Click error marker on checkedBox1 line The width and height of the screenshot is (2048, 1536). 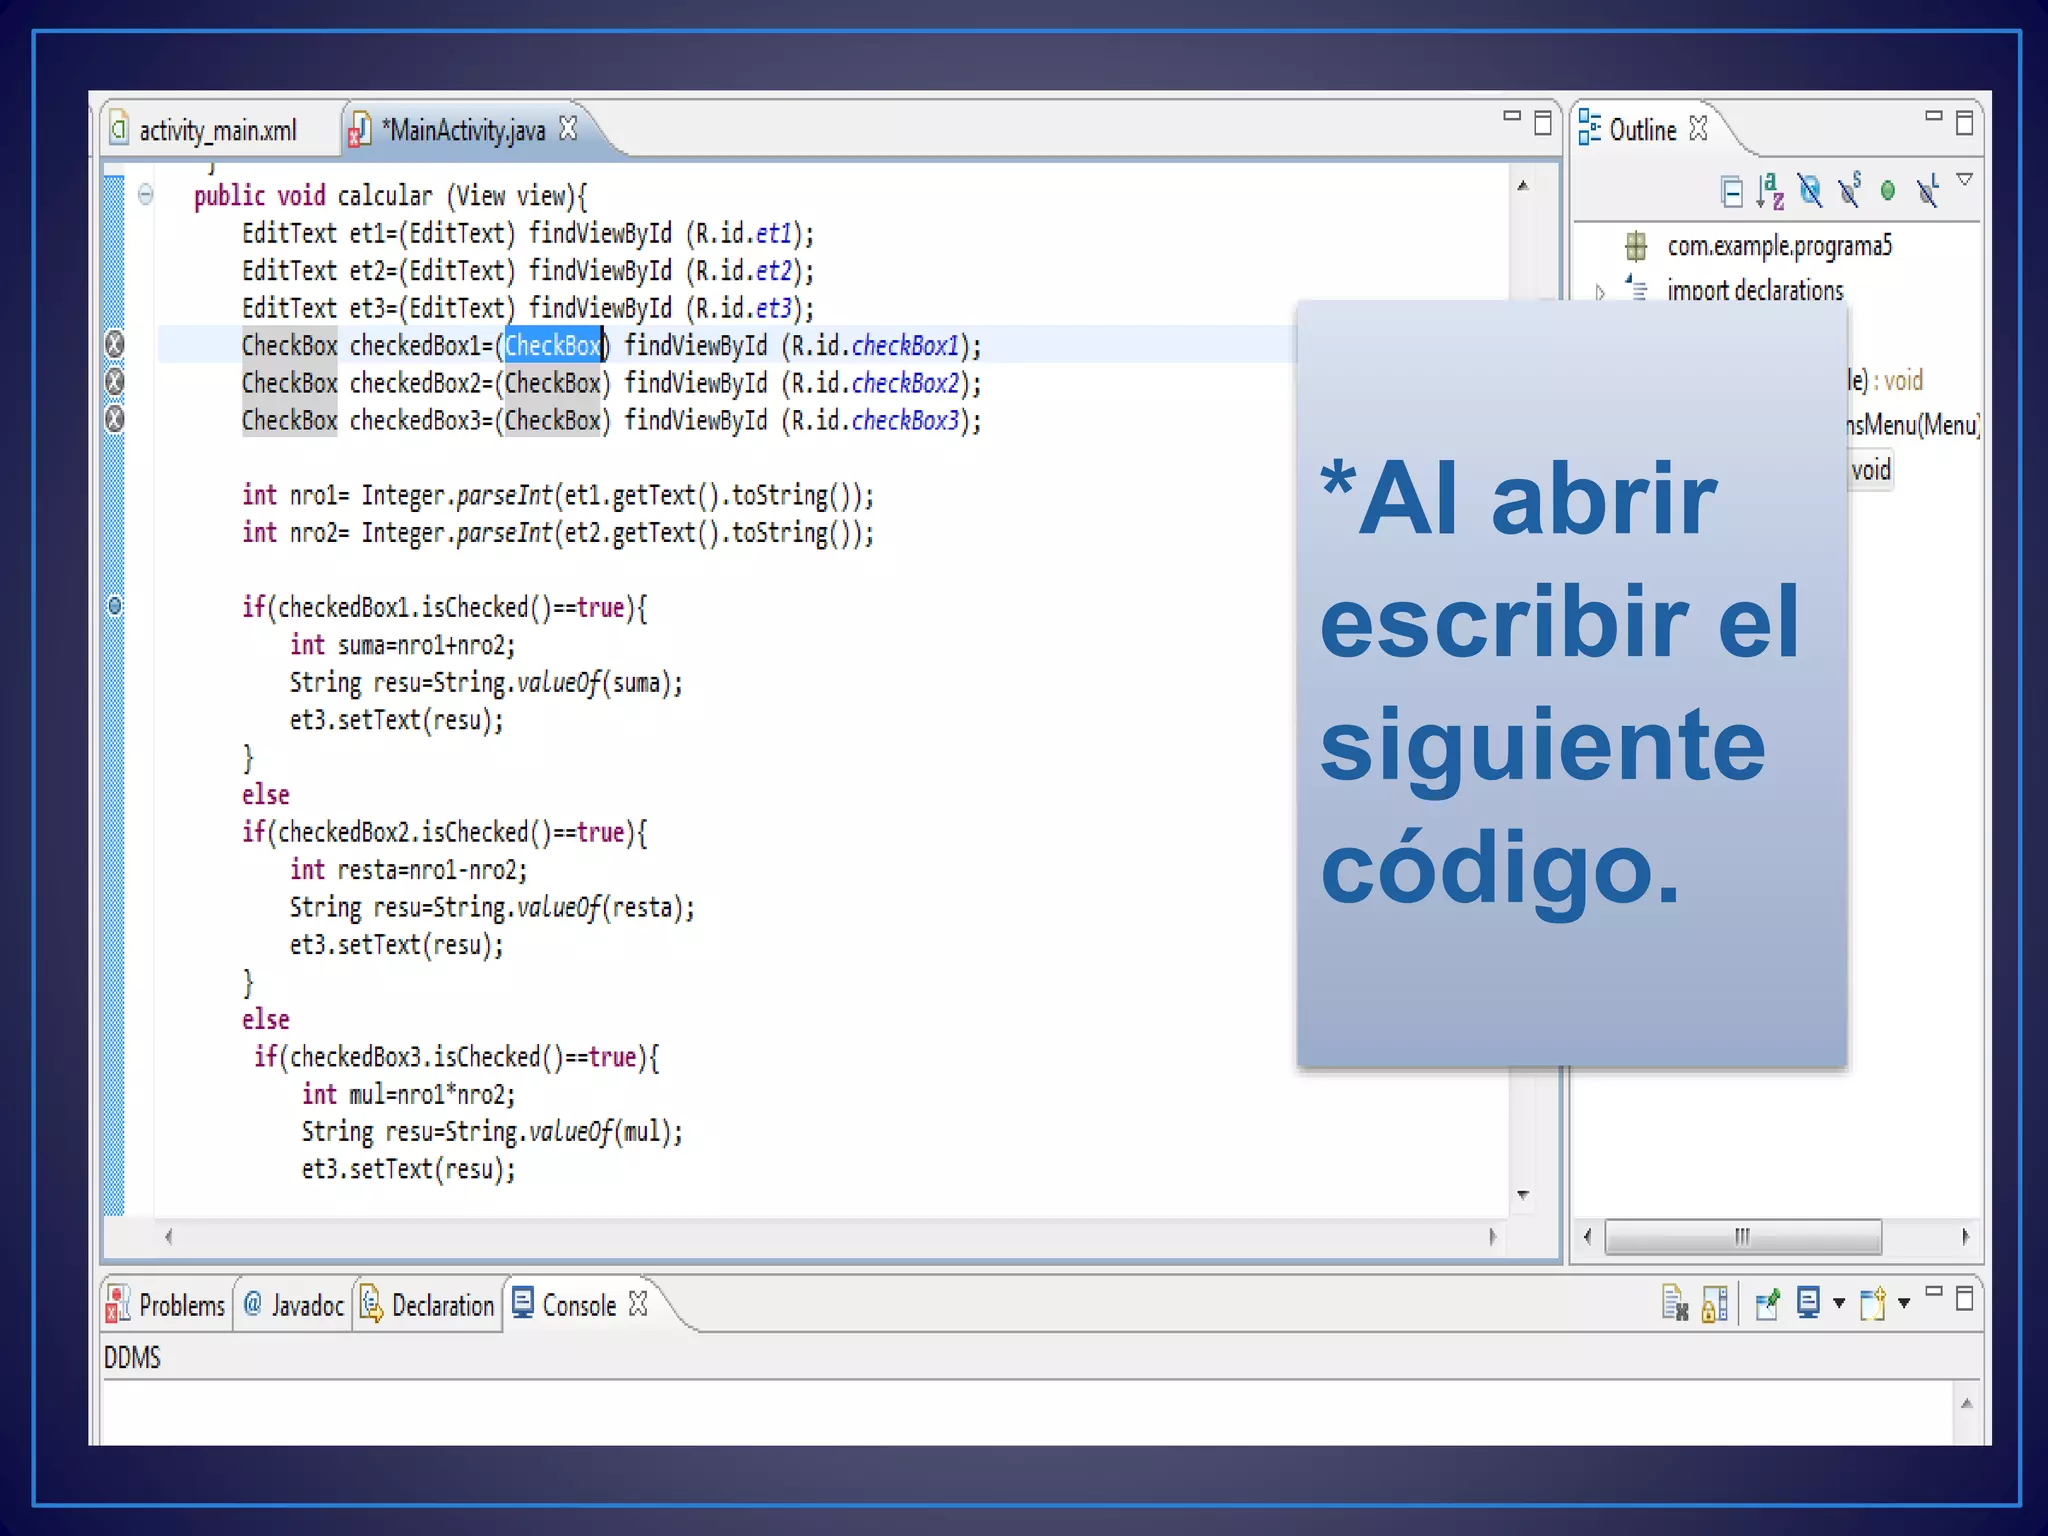tap(115, 345)
